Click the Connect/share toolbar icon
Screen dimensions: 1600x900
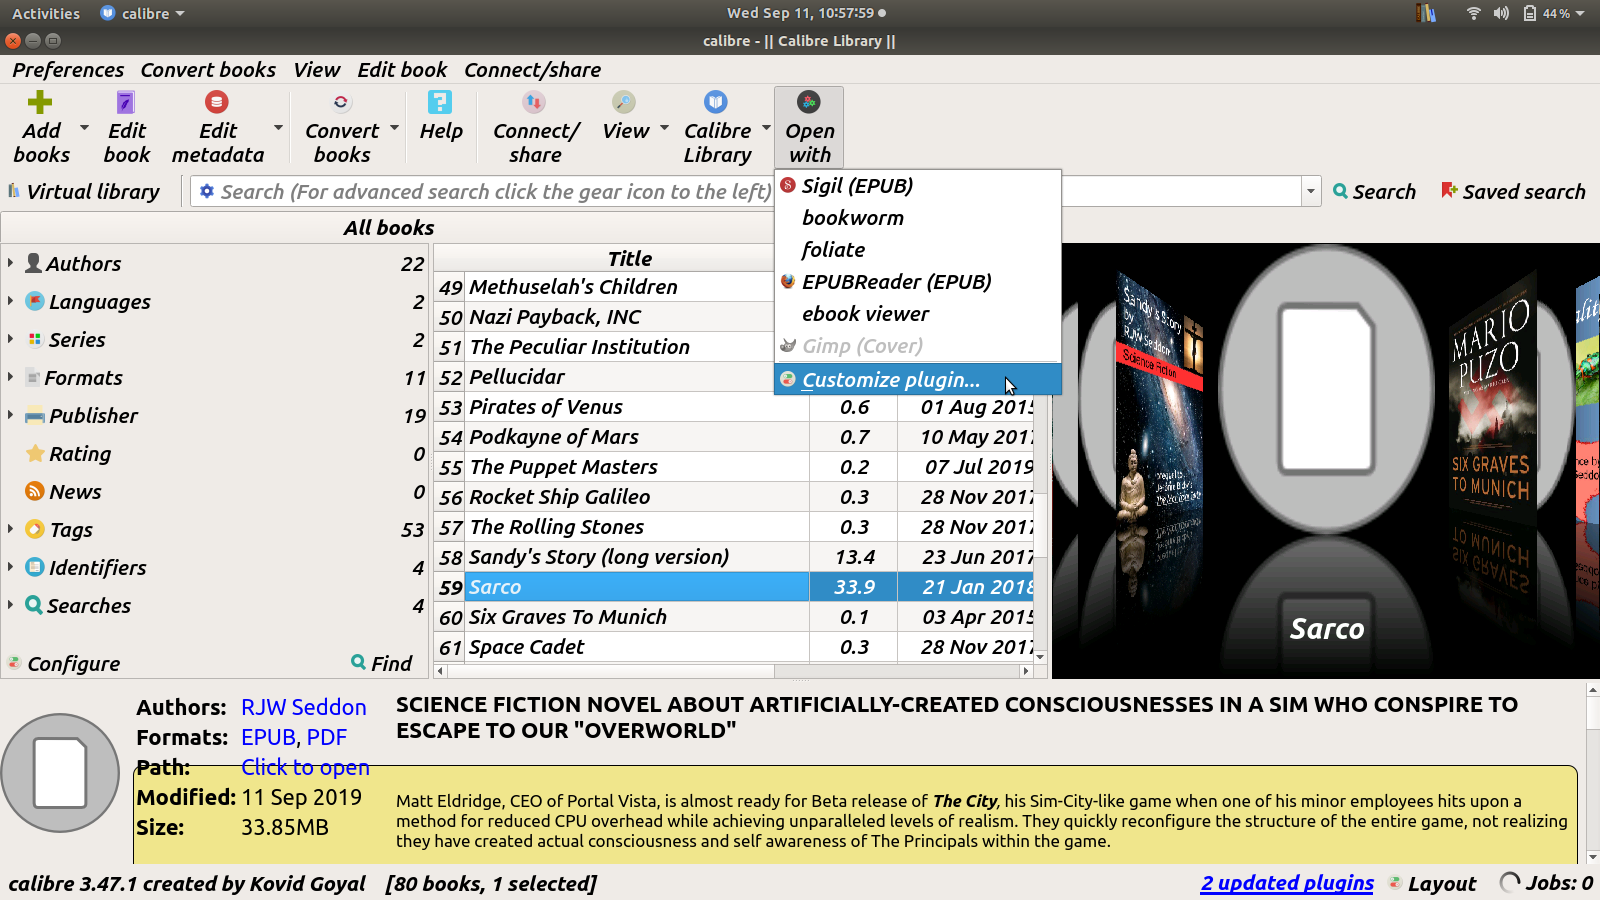(535, 102)
